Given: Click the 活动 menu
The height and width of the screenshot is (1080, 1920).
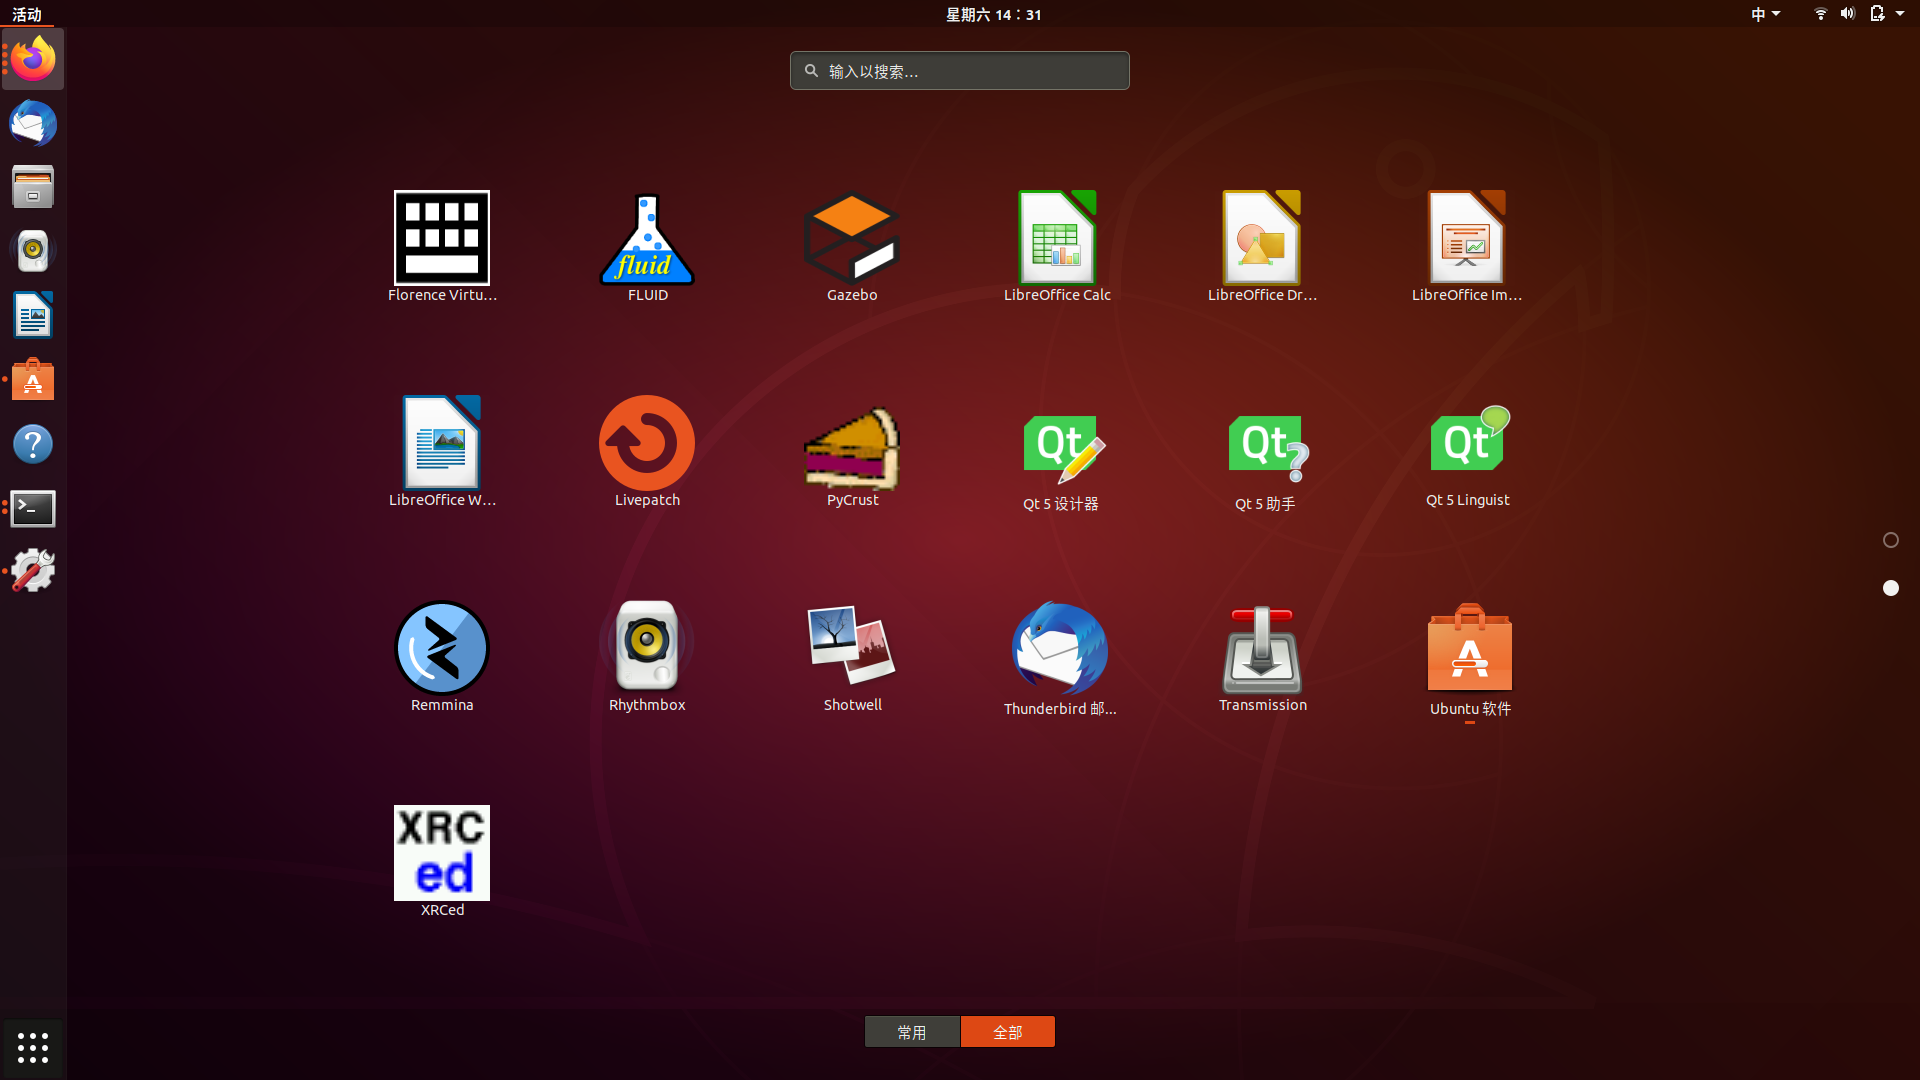Looking at the screenshot, I should pos(26,14).
